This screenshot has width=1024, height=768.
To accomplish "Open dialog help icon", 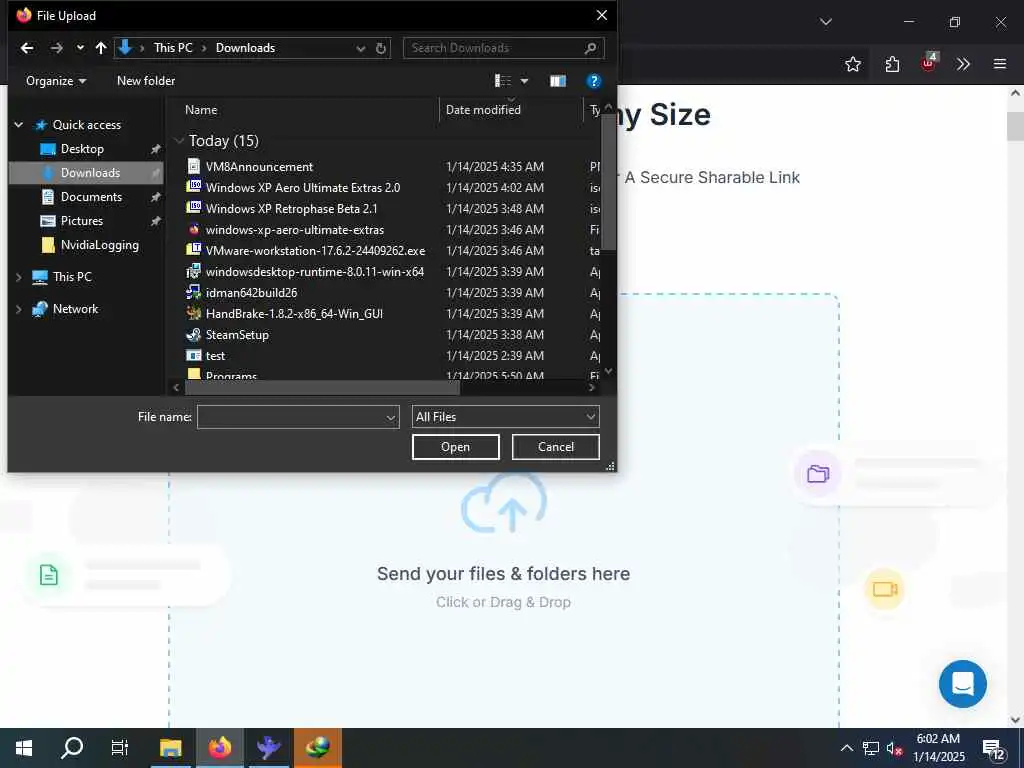I will (x=593, y=81).
